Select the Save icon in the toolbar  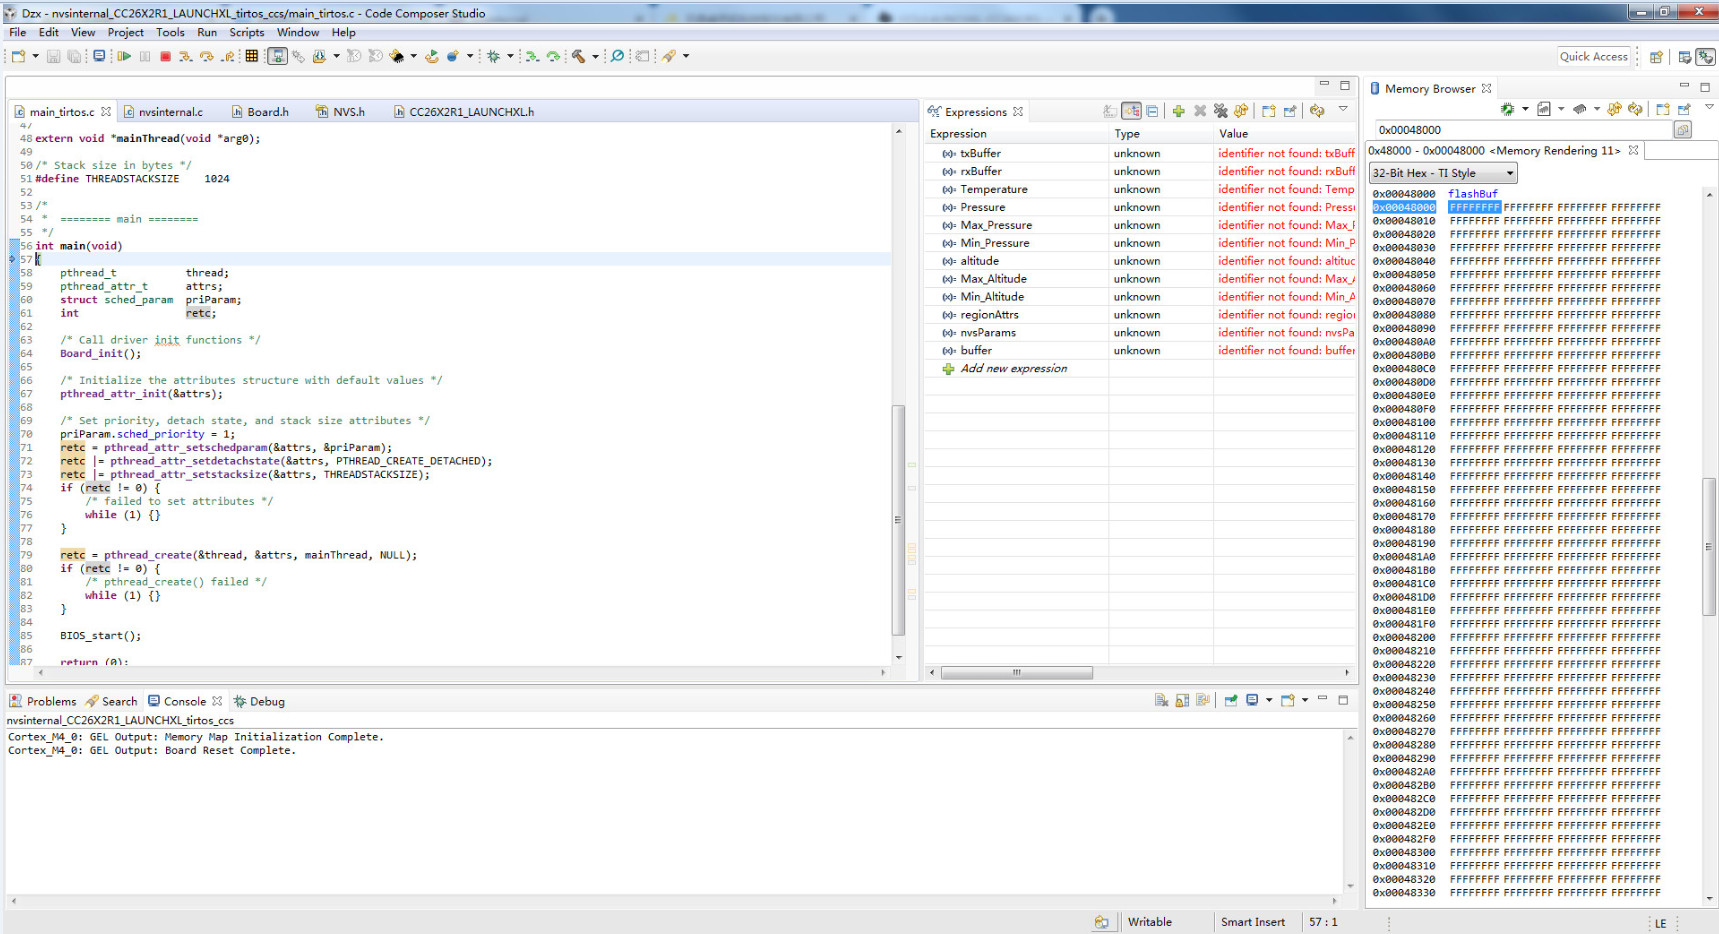pos(52,56)
